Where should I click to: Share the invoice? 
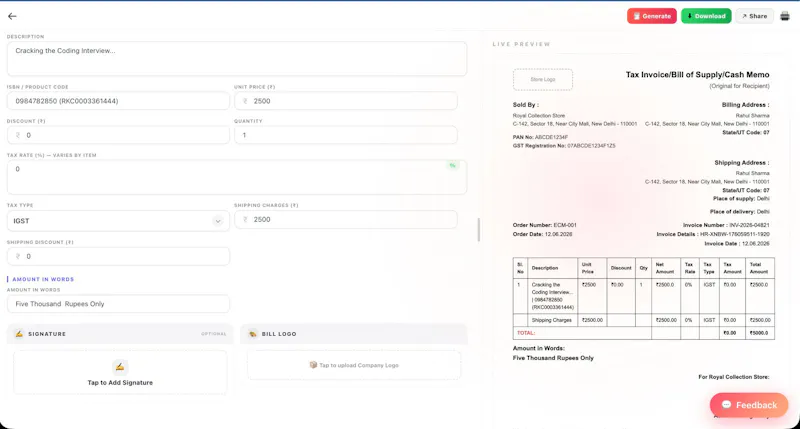point(754,16)
